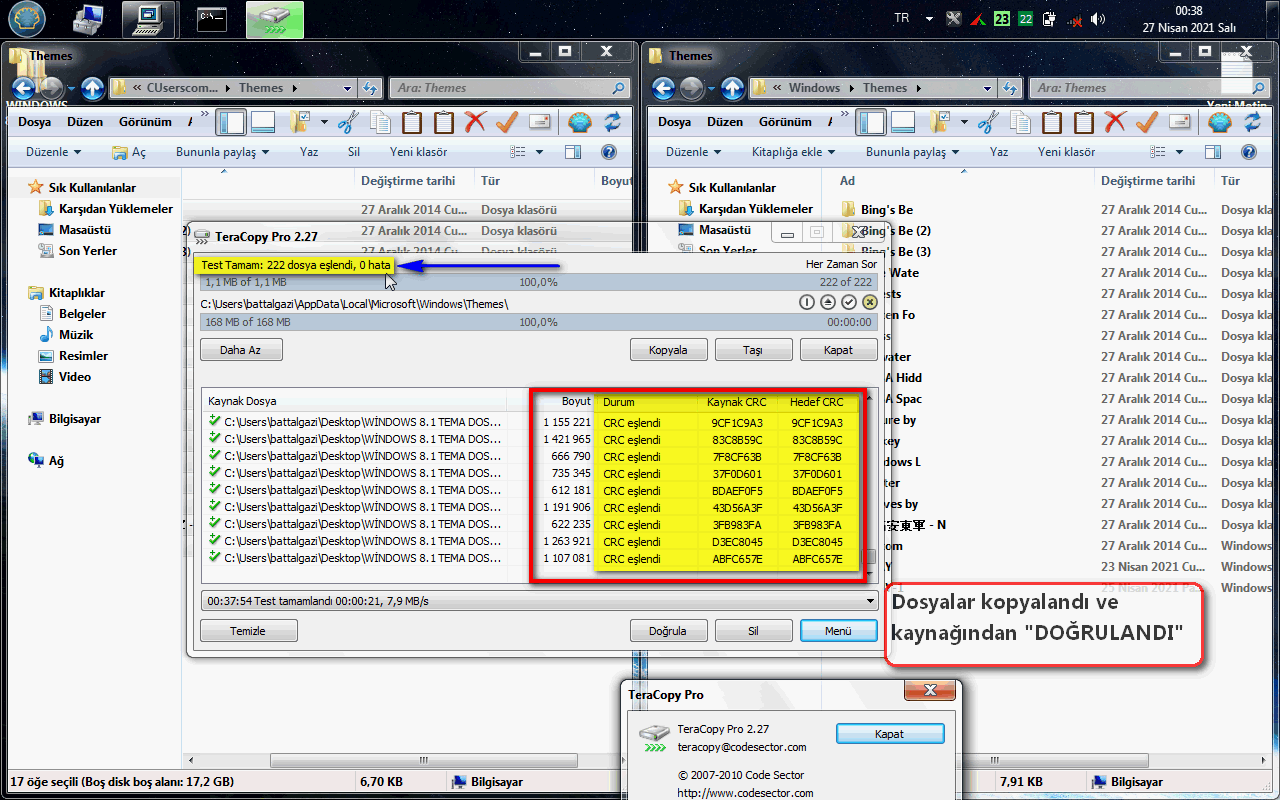Click the Help question mark in left window
This screenshot has height=800, width=1280.
coord(608,152)
